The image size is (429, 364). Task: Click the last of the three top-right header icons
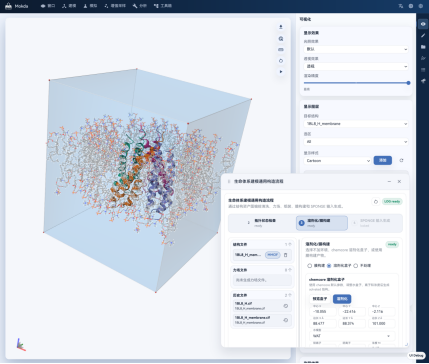421,6
